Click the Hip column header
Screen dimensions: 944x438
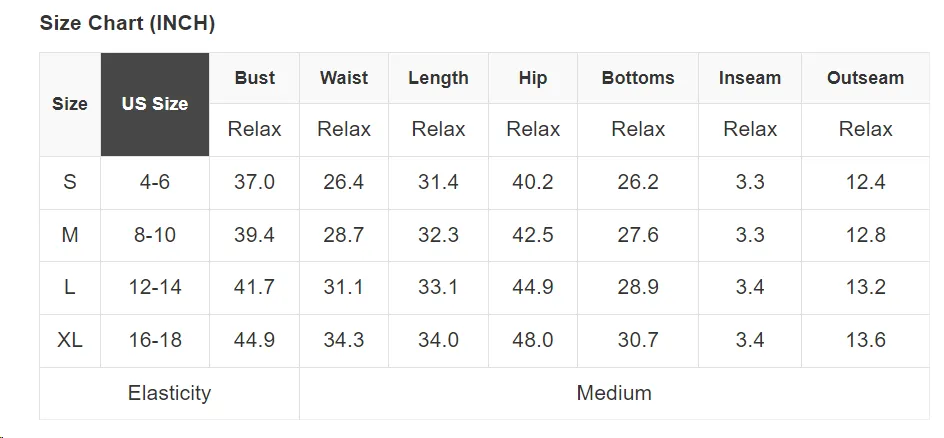point(533,78)
